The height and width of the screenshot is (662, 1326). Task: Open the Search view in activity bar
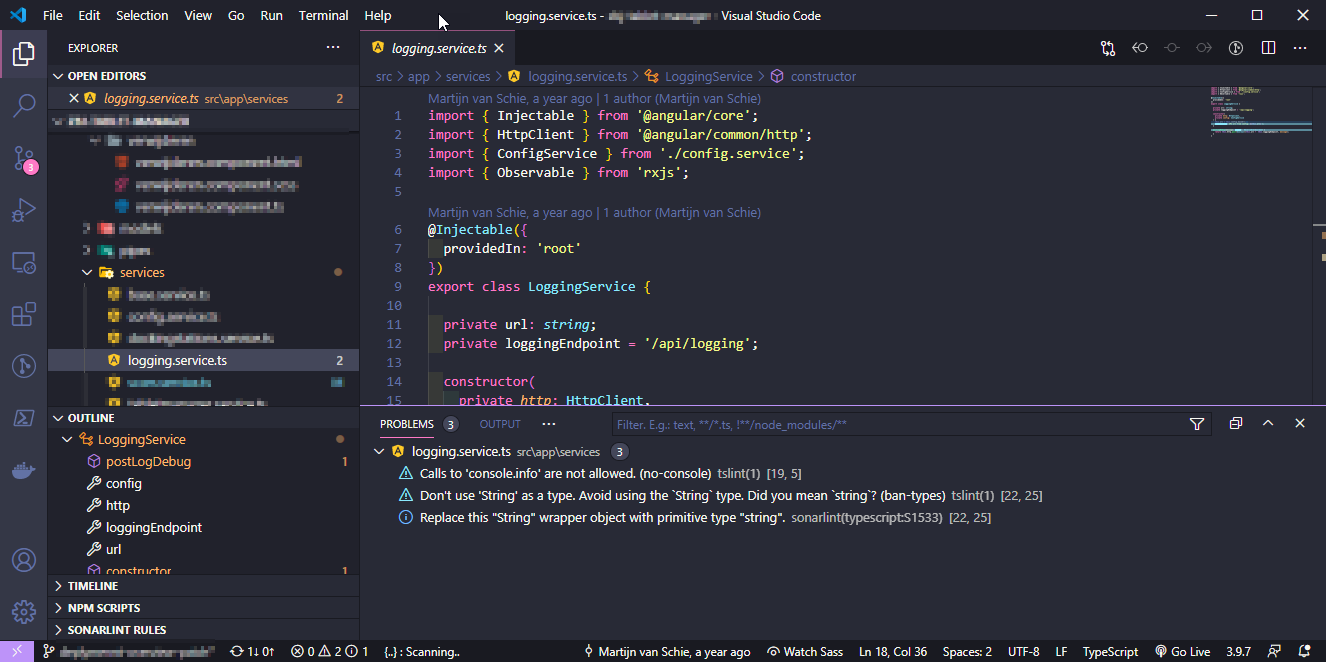tap(24, 106)
